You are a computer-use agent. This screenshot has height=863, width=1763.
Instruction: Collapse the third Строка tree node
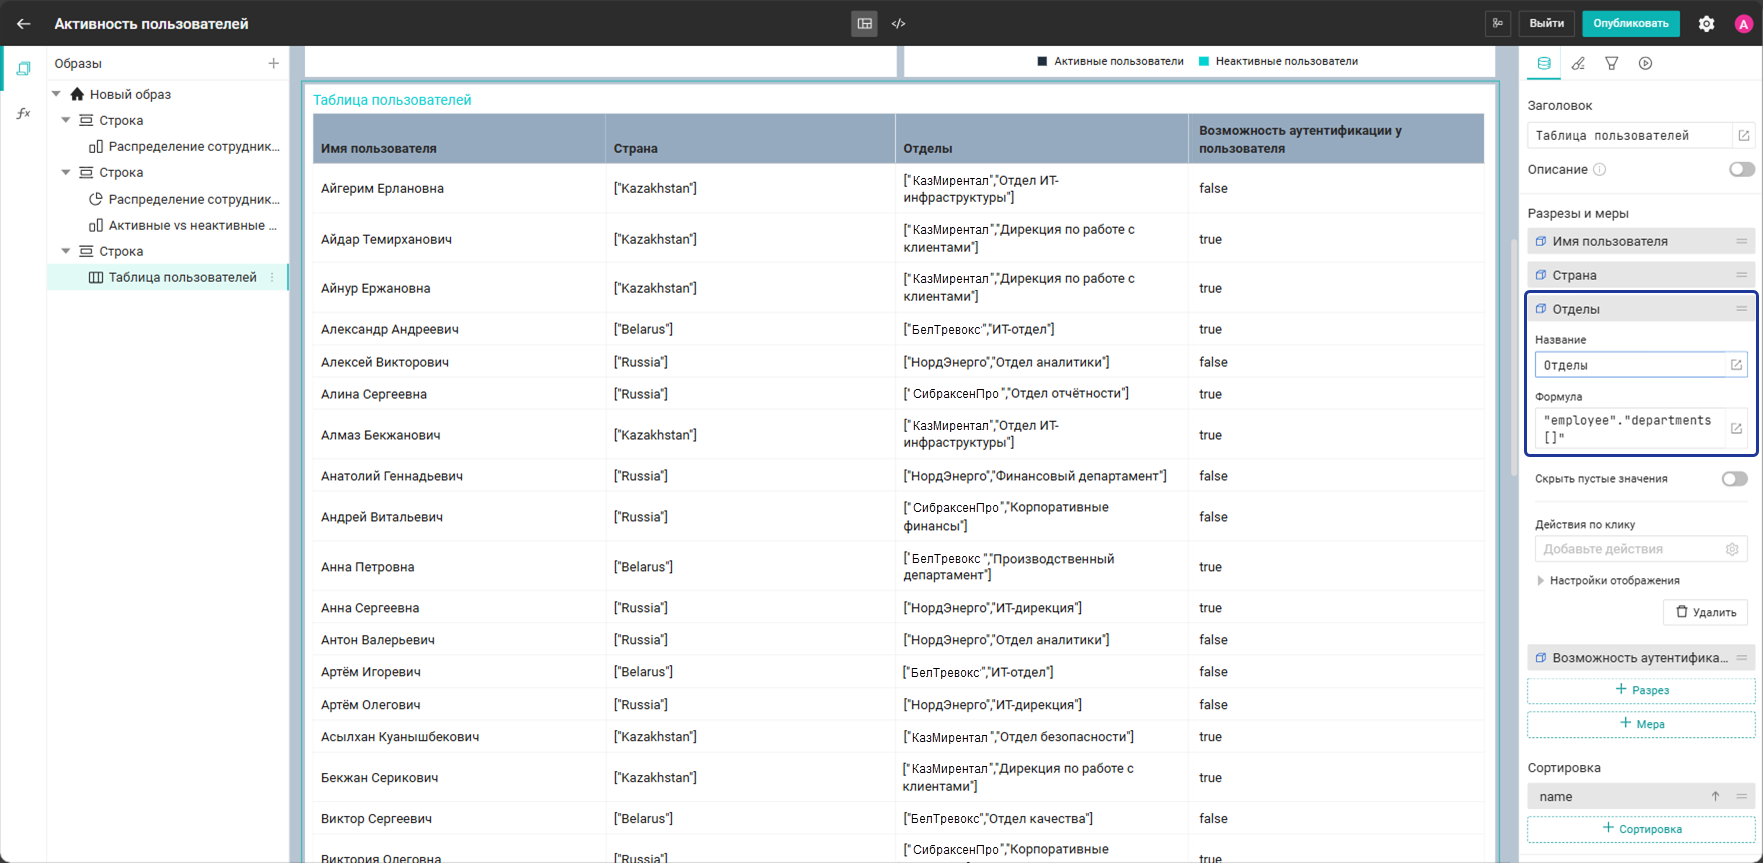[x=66, y=251]
